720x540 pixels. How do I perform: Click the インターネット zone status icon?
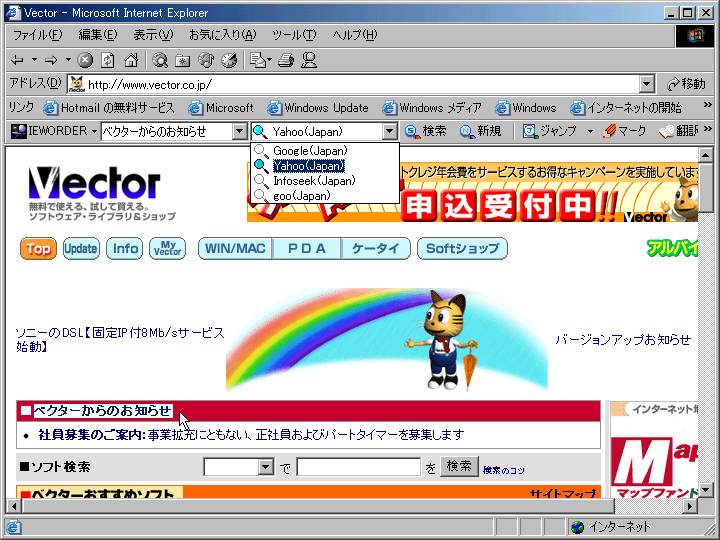pos(577,527)
